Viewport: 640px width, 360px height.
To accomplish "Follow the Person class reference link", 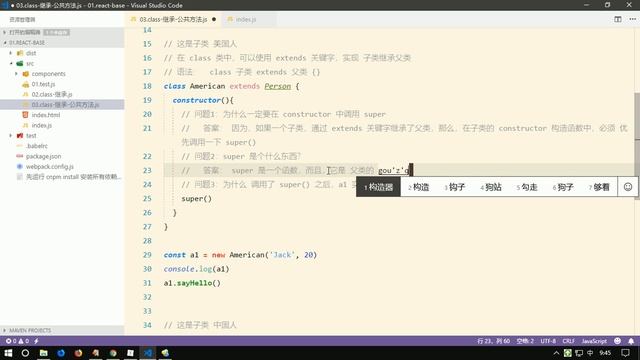I will 278,86.
